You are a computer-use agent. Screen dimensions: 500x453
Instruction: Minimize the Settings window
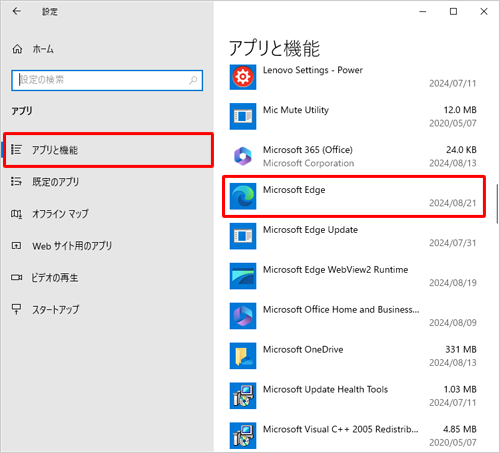click(x=423, y=12)
